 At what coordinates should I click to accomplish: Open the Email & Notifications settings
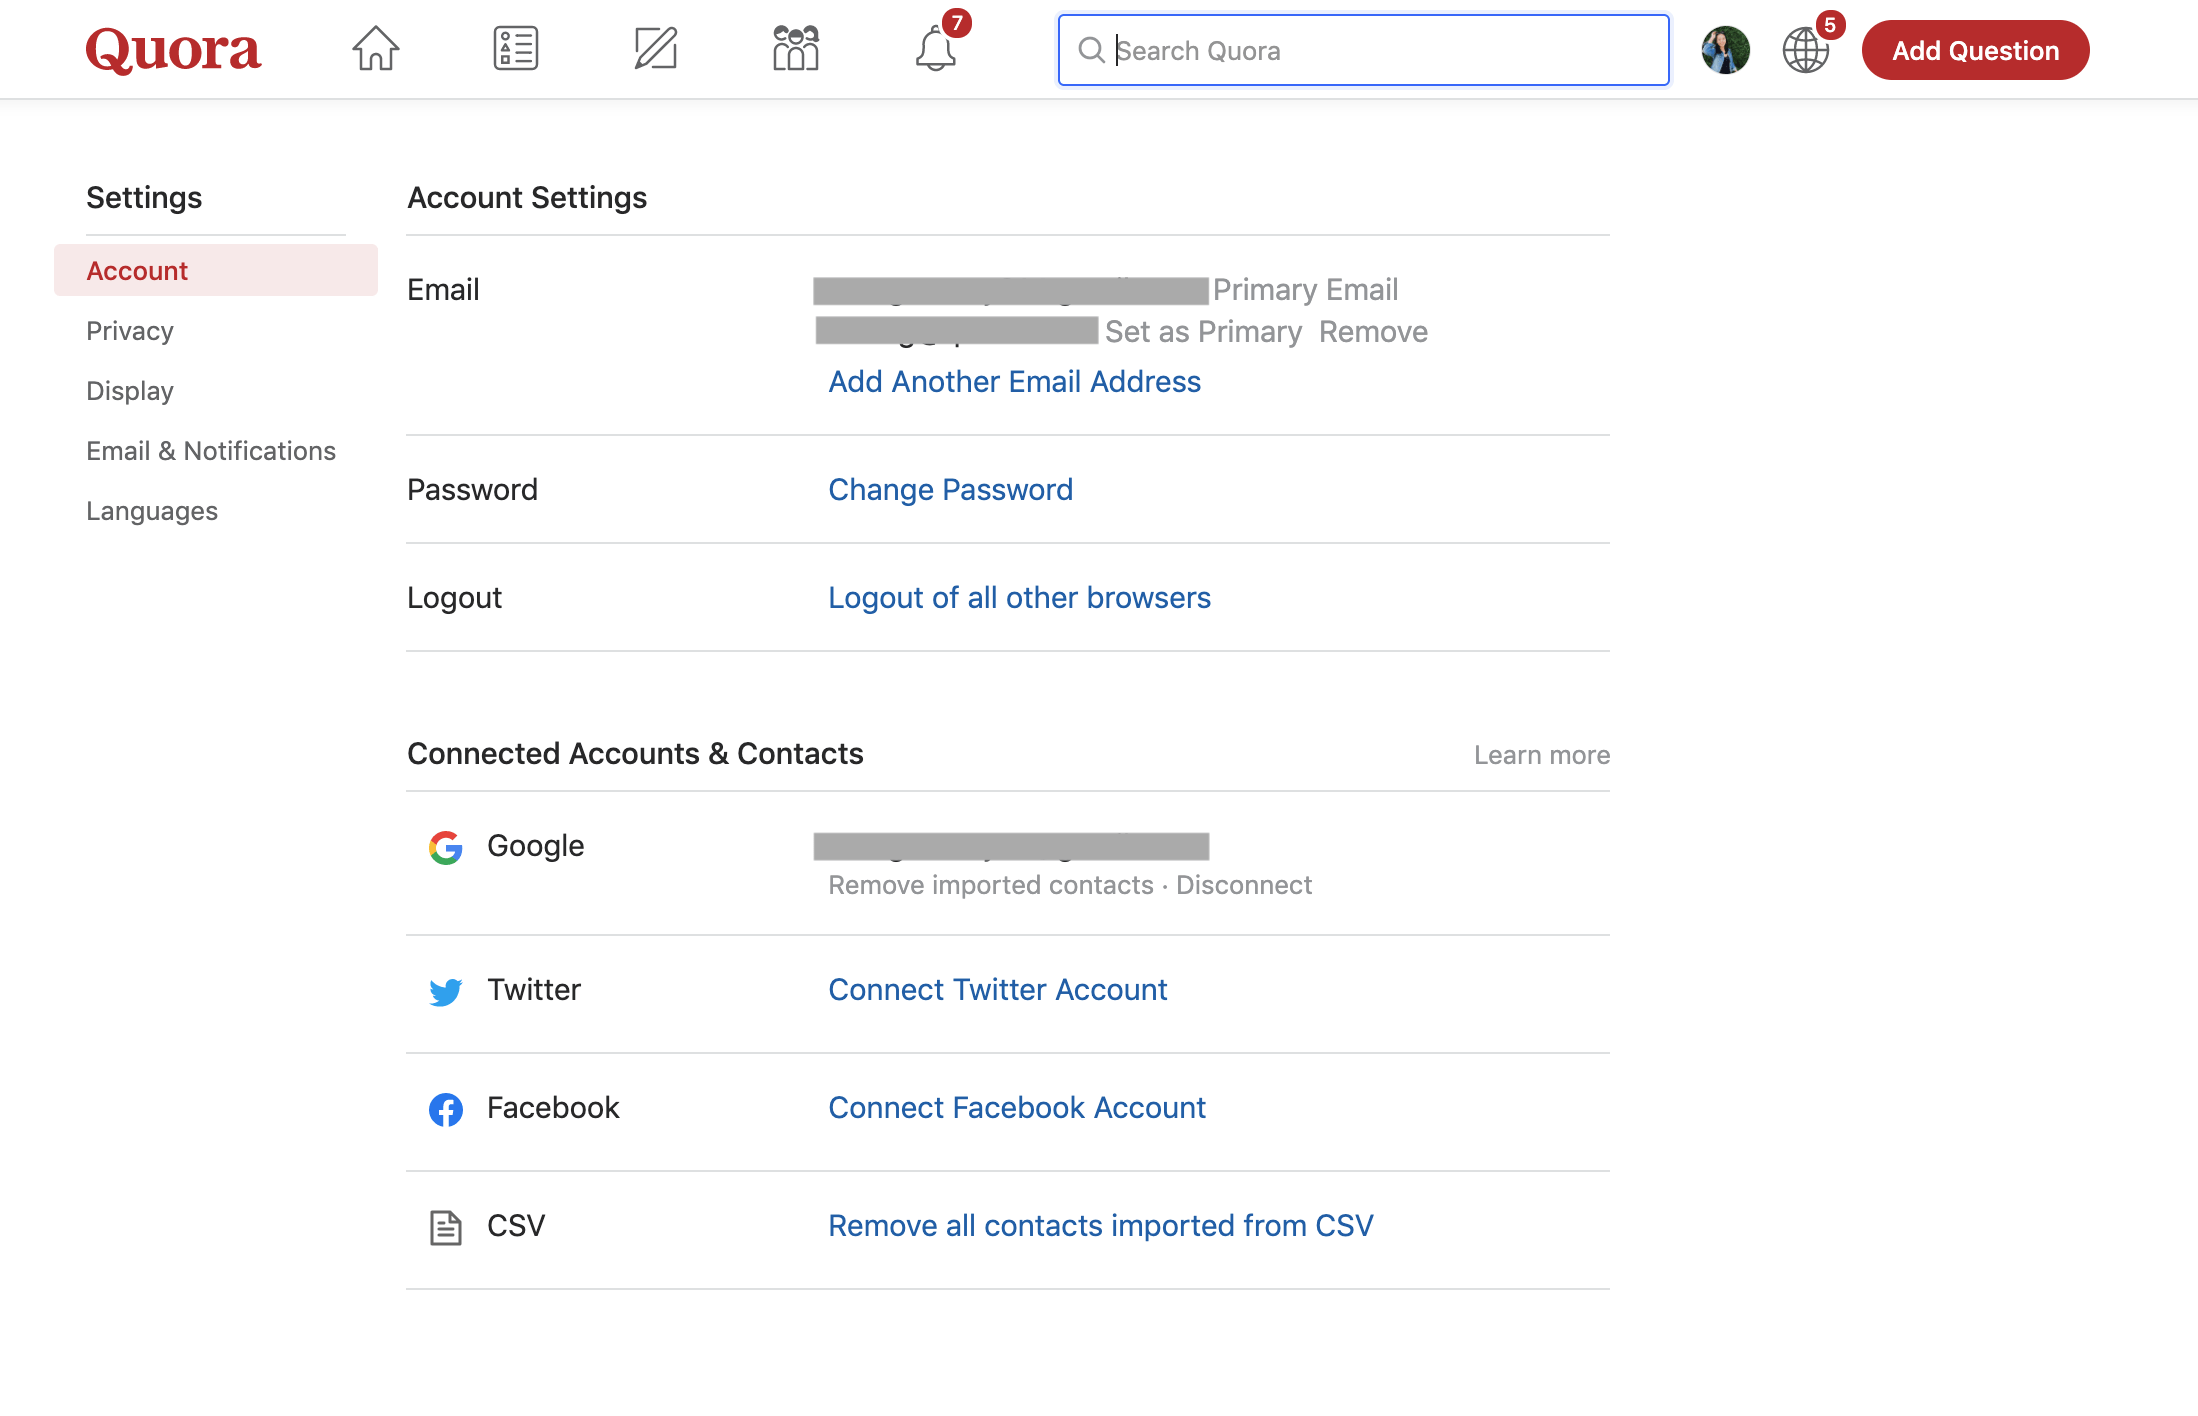click(211, 450)
